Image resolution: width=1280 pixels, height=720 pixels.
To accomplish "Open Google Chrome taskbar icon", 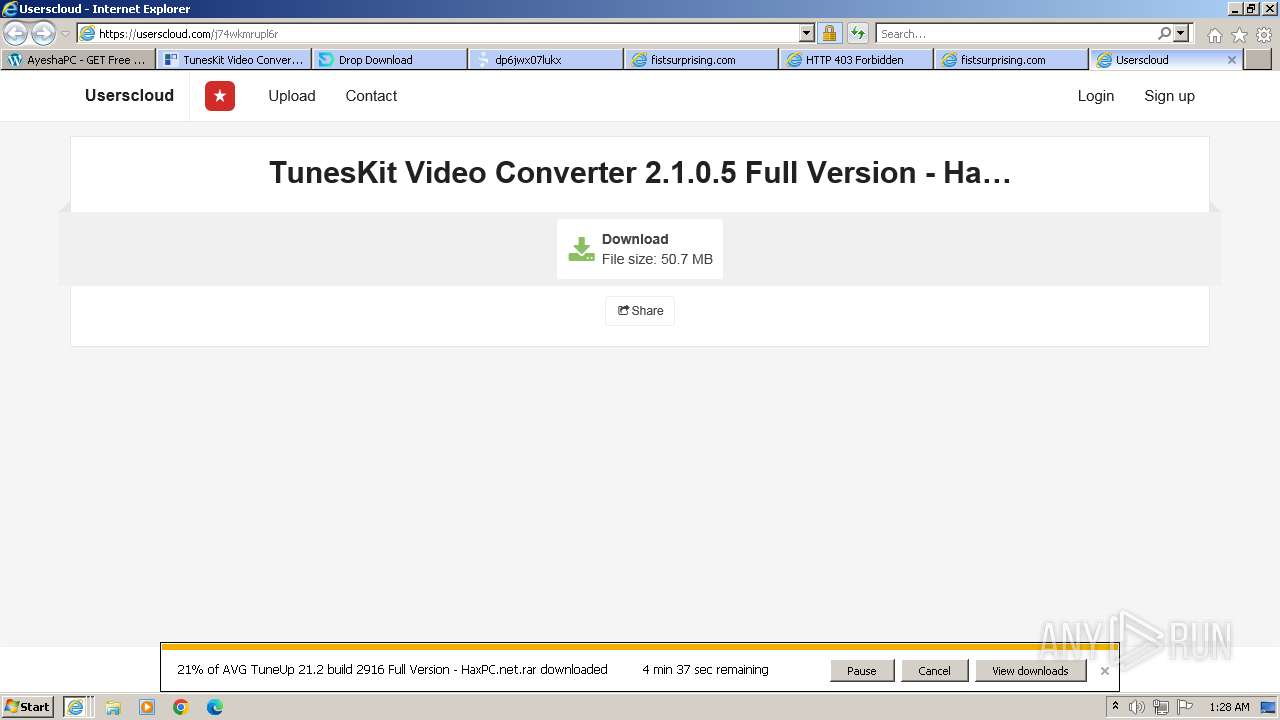I will click(x=181, y=707).
